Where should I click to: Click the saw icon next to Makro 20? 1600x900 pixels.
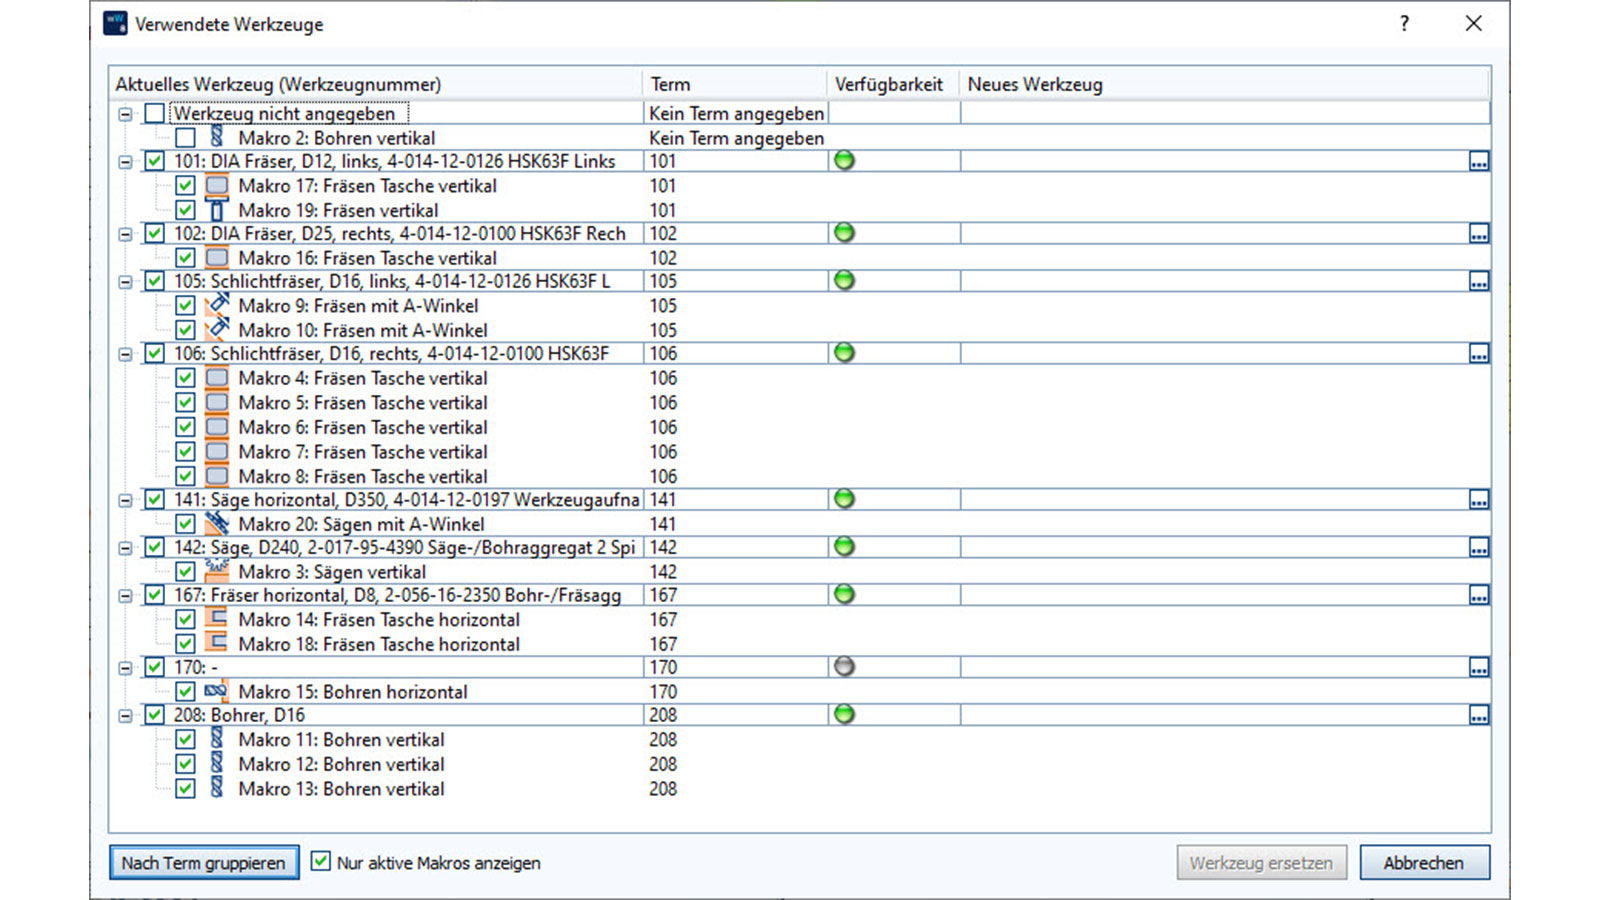pyautogui.click(x=217, y=523)
